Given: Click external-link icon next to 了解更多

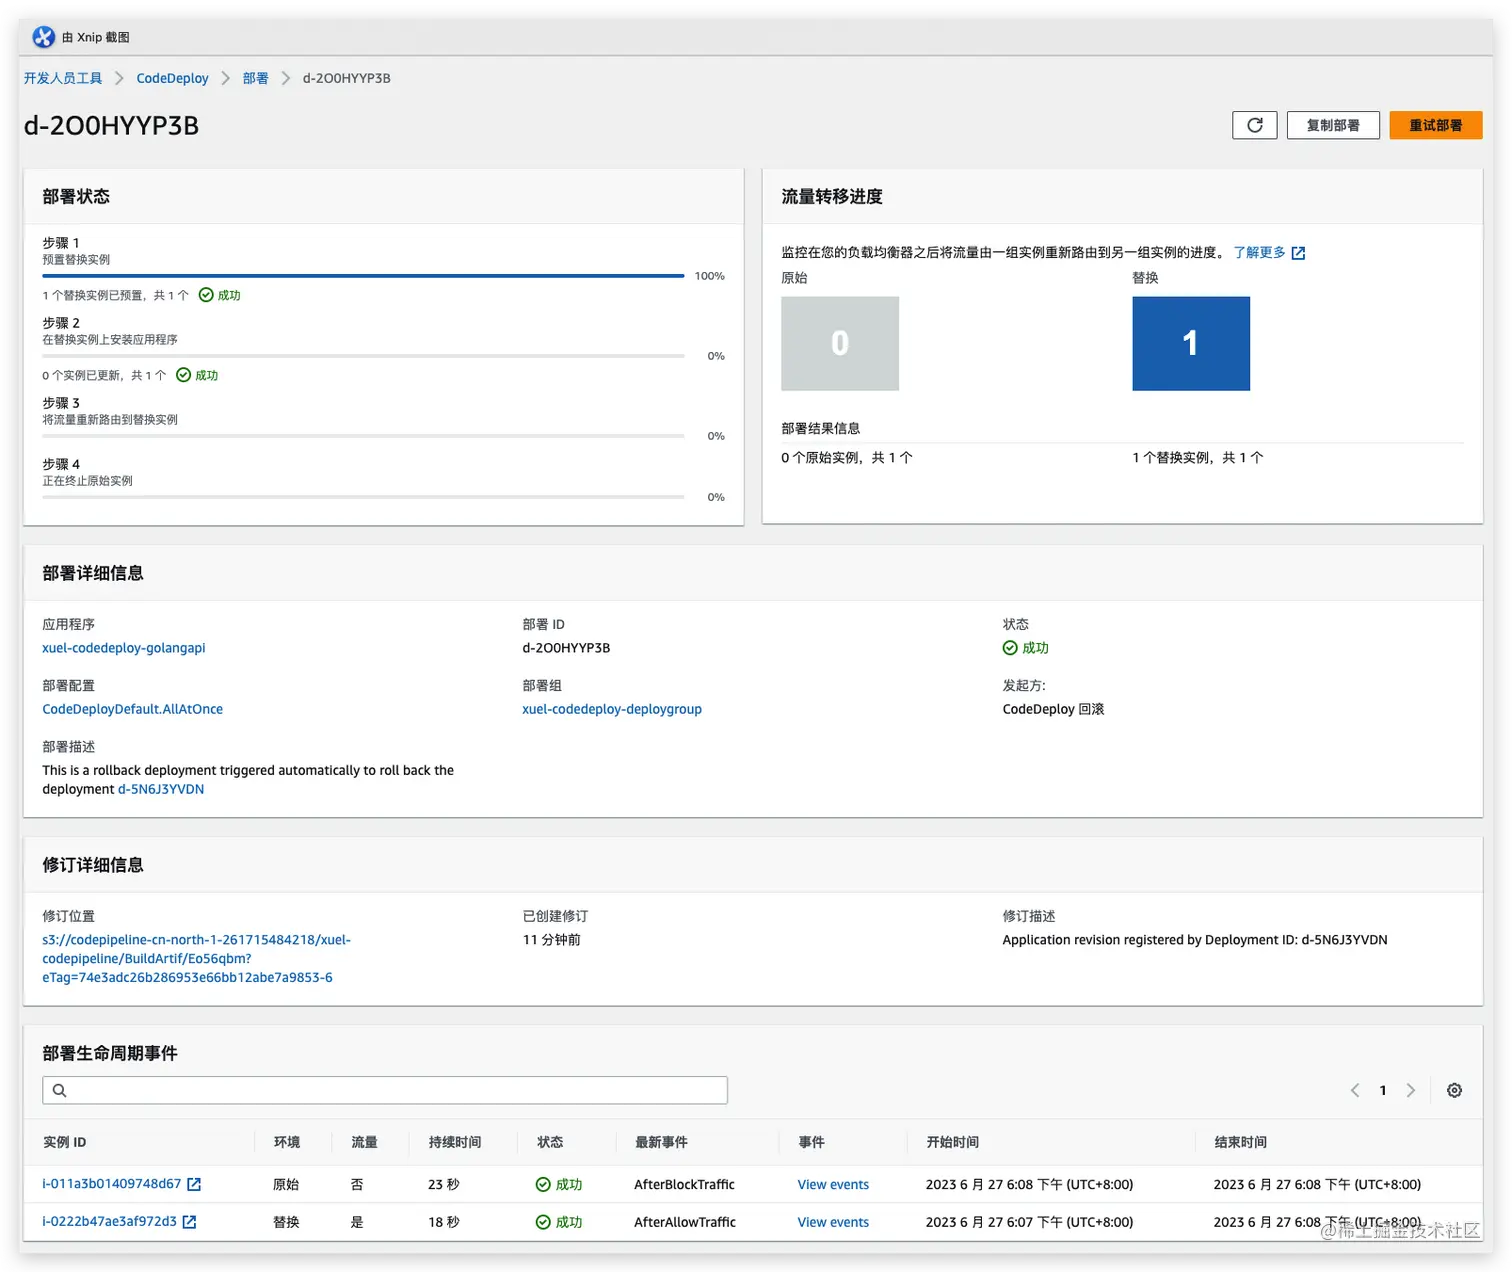Looking at the screenshot, I should tap(1298, 253).
